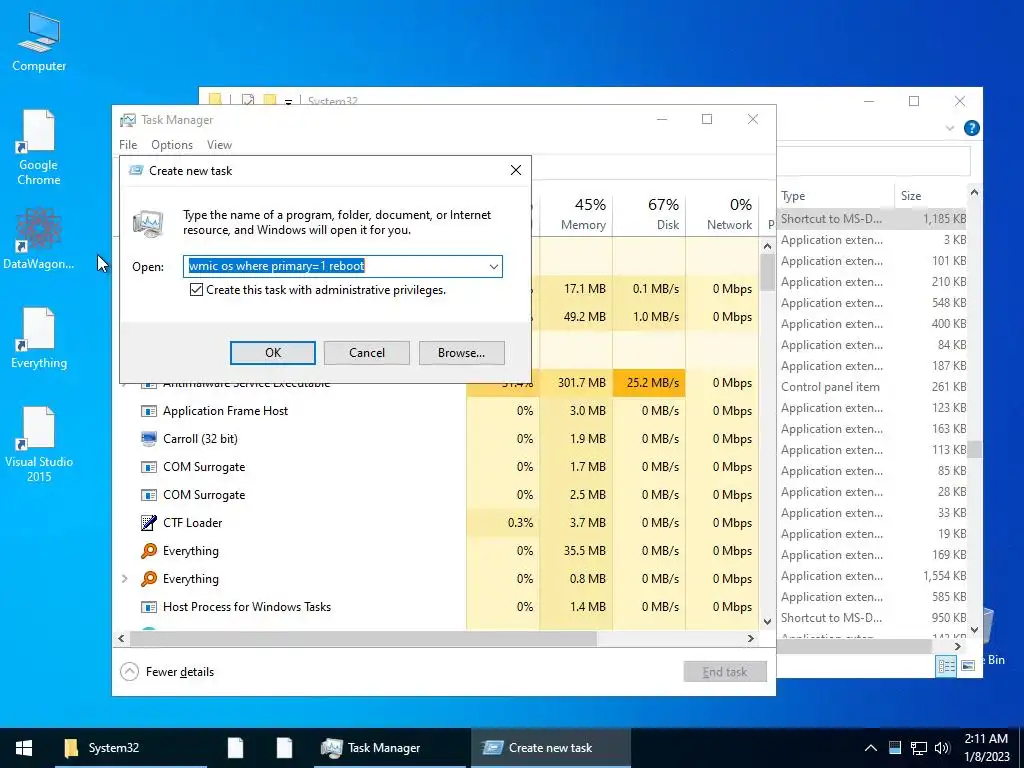This screenshot has width=1024, height=768.
Task: Open the Visual Studio 2015 desktop shortcut
Action: (x=39, y=444)
